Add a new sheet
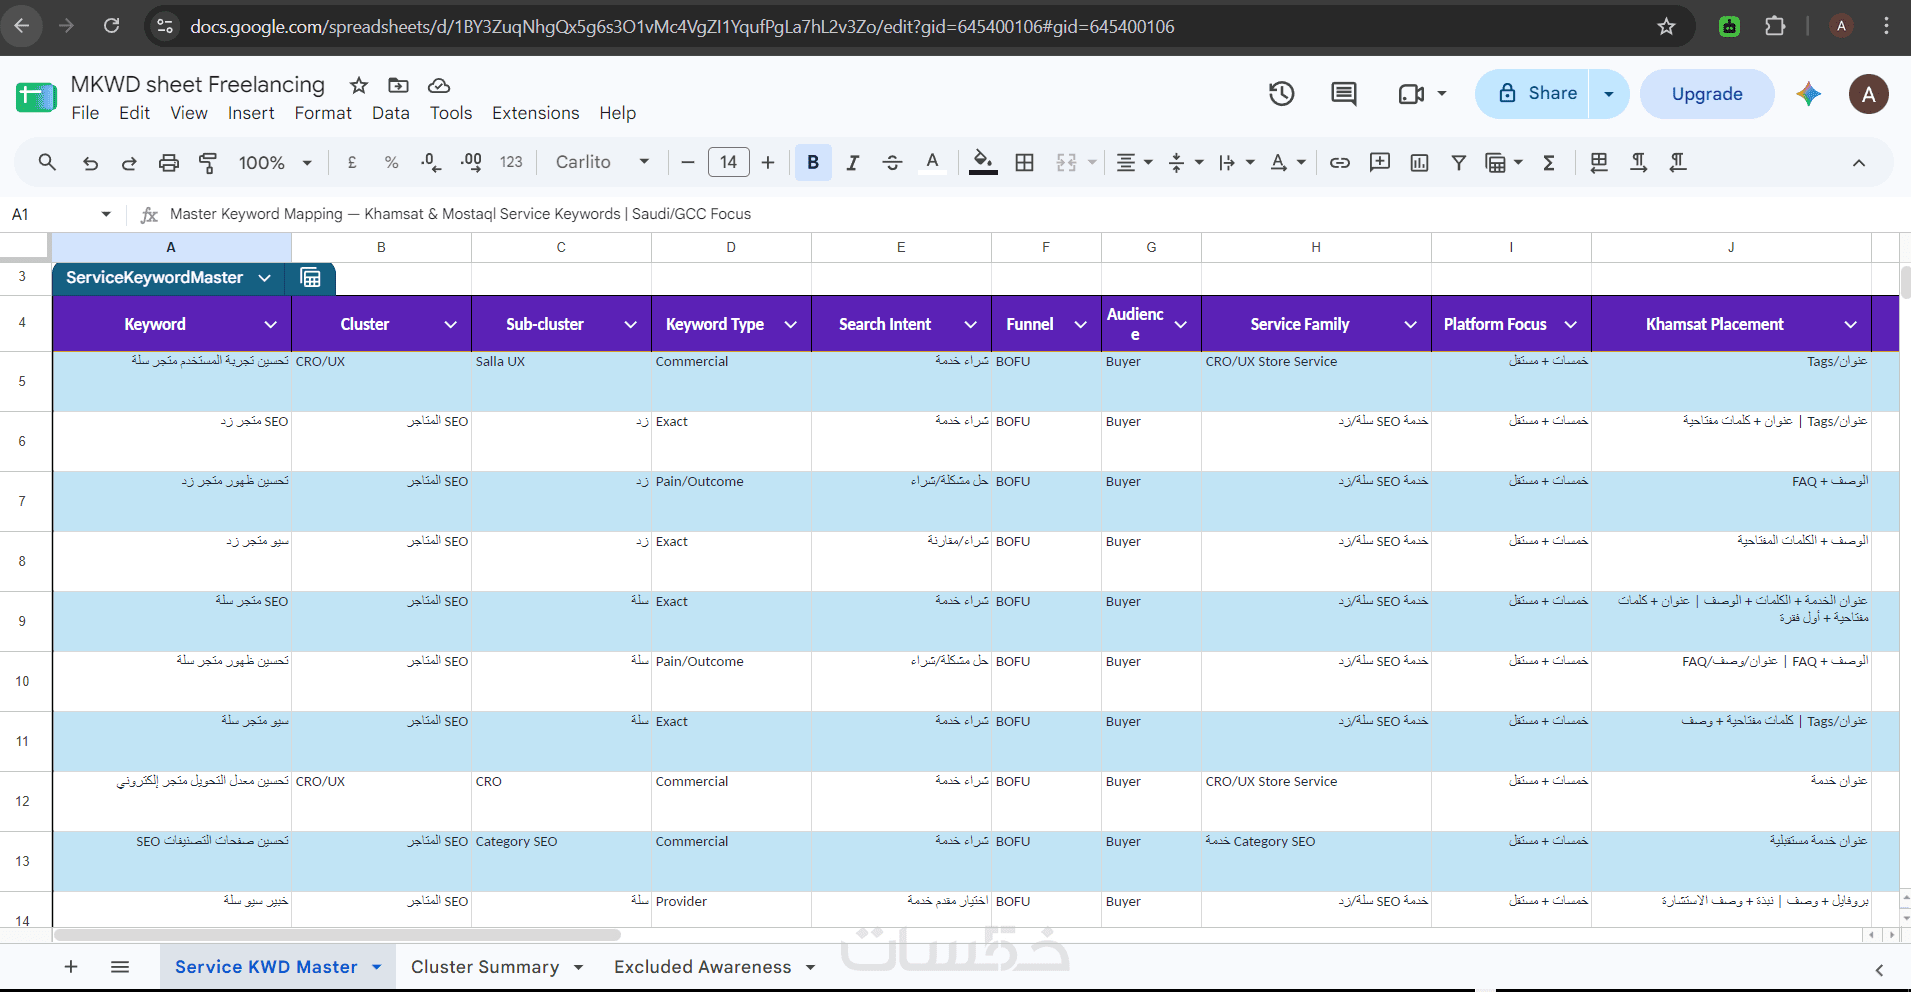This screenshot has height=992, width=1911. click(x=71, y=967)
